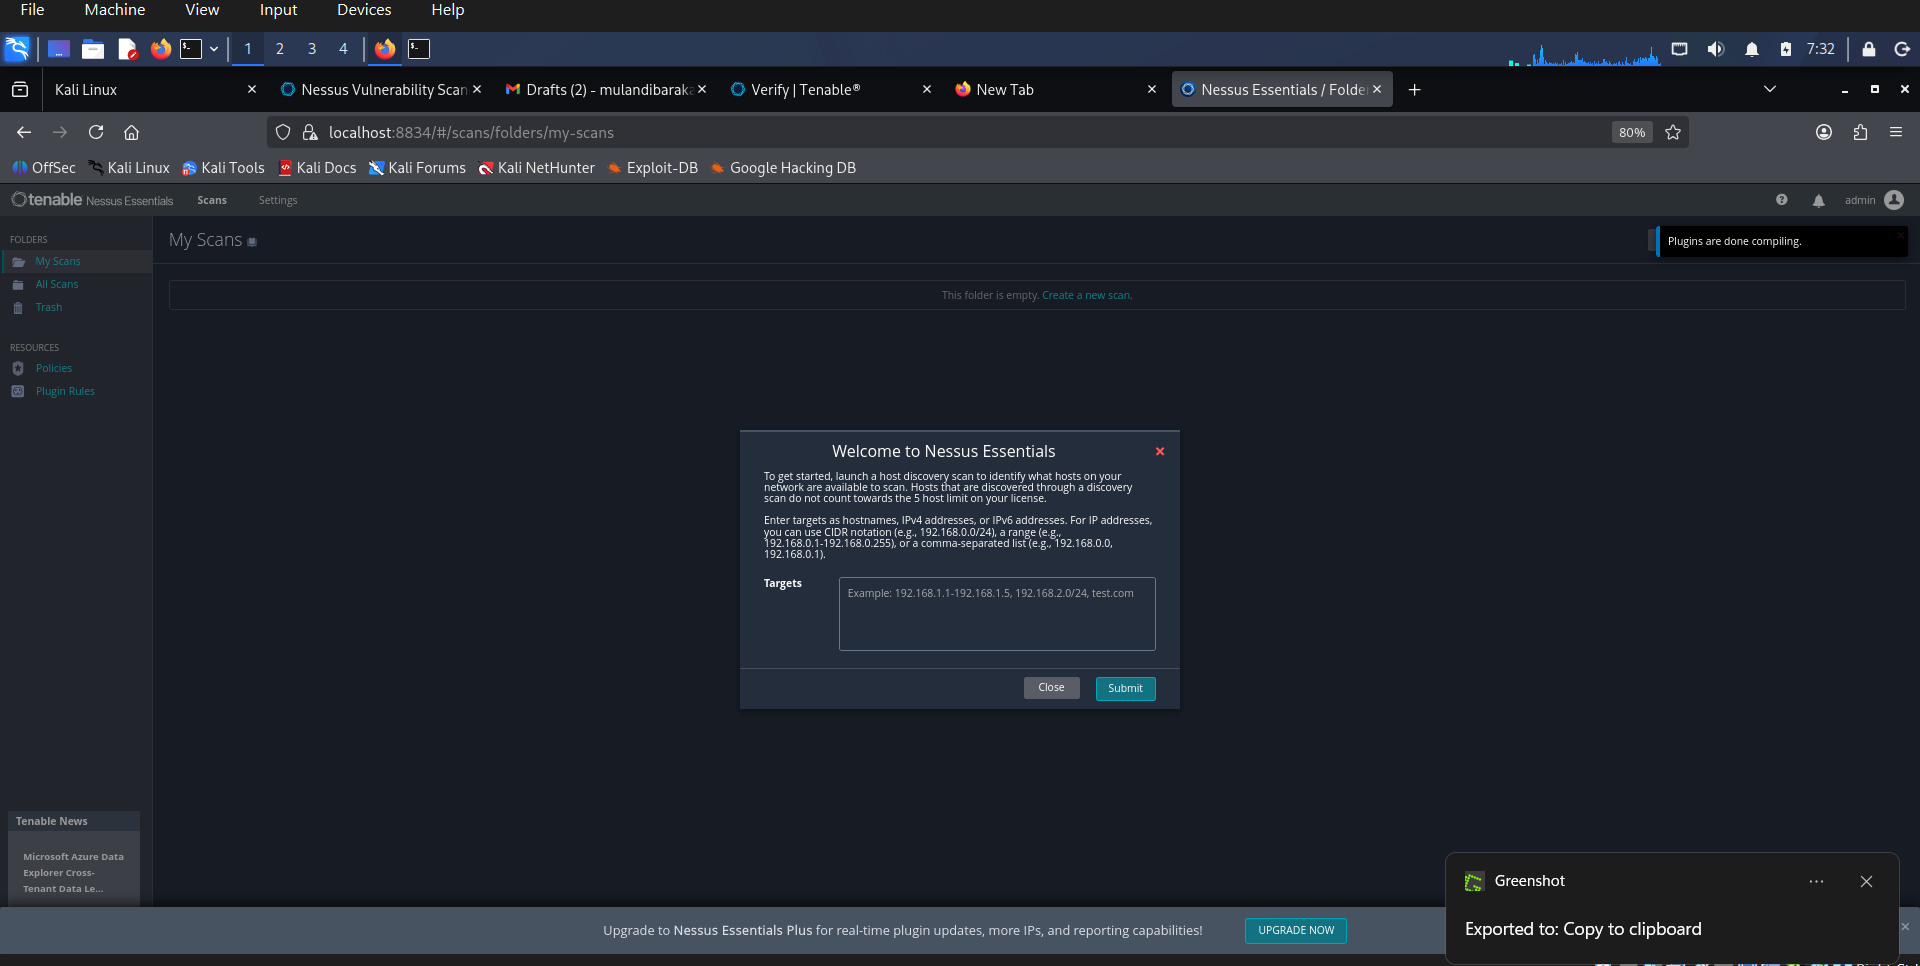This screenshot has width=1920, height=966.
Task: Open the Firefox hamburger application menu
Action: point(1896,132)
